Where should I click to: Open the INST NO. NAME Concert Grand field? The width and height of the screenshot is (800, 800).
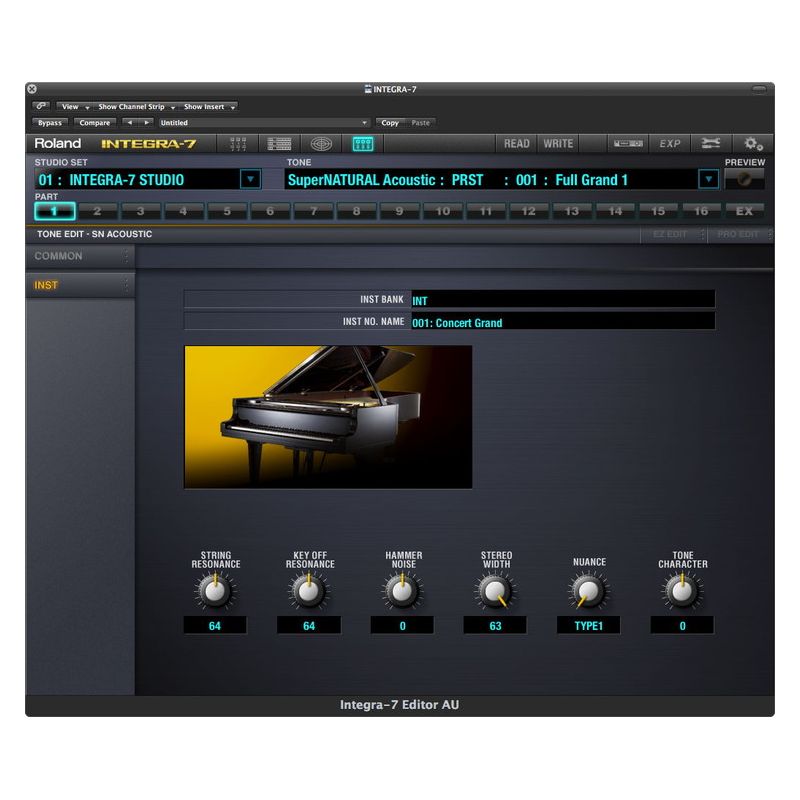click(x=563, y=322)
